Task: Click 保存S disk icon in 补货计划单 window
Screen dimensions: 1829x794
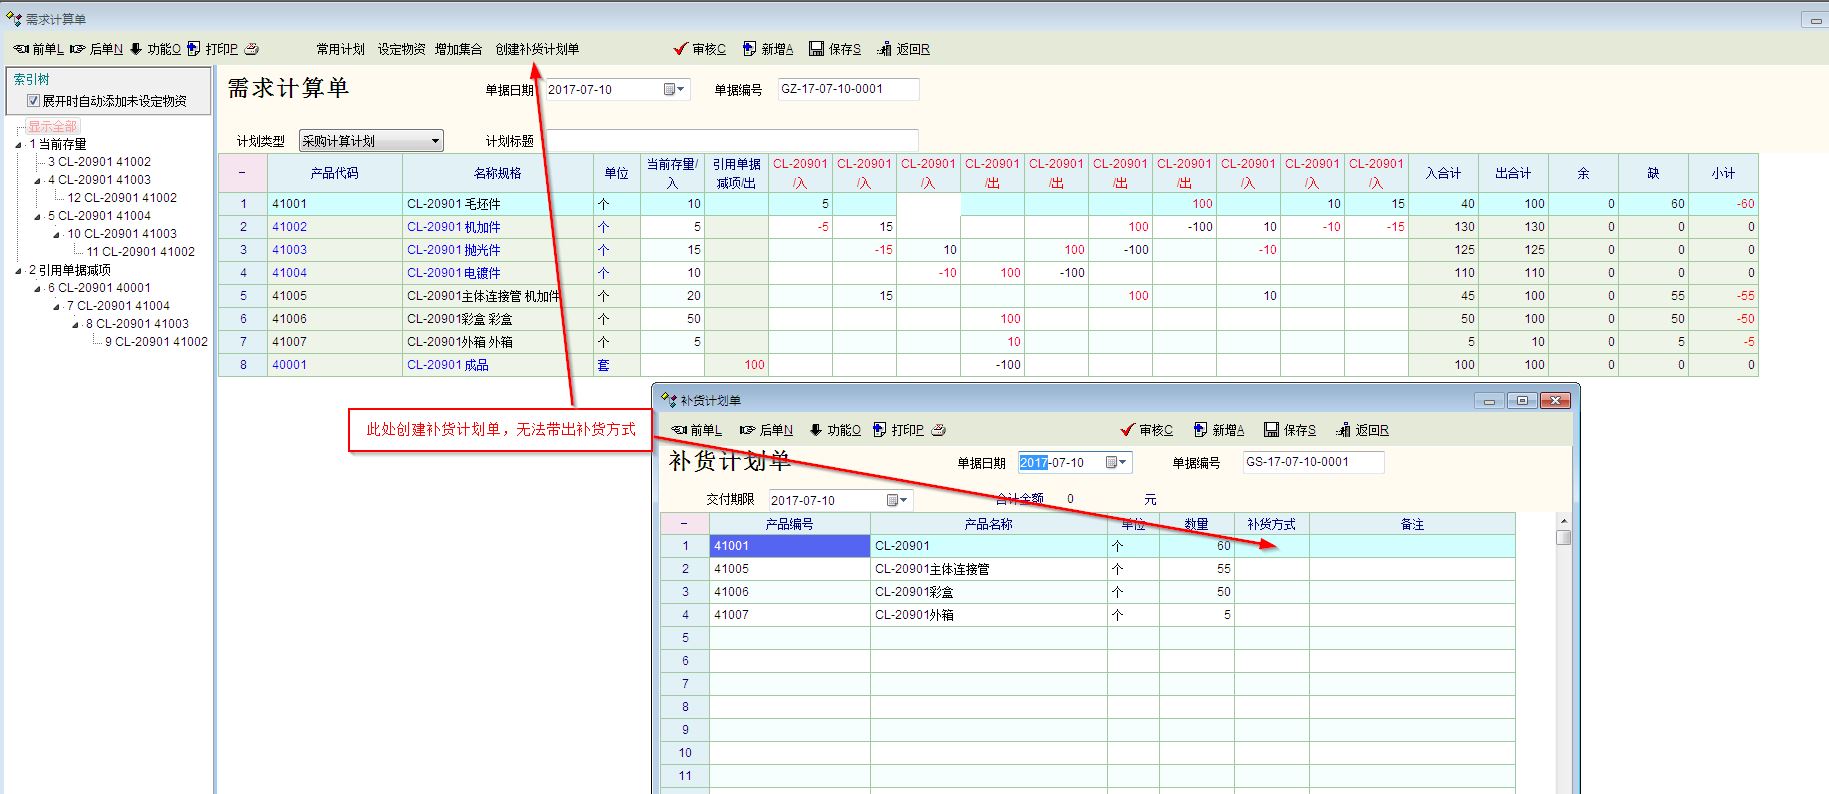Action: click(x=1271, y=430)
